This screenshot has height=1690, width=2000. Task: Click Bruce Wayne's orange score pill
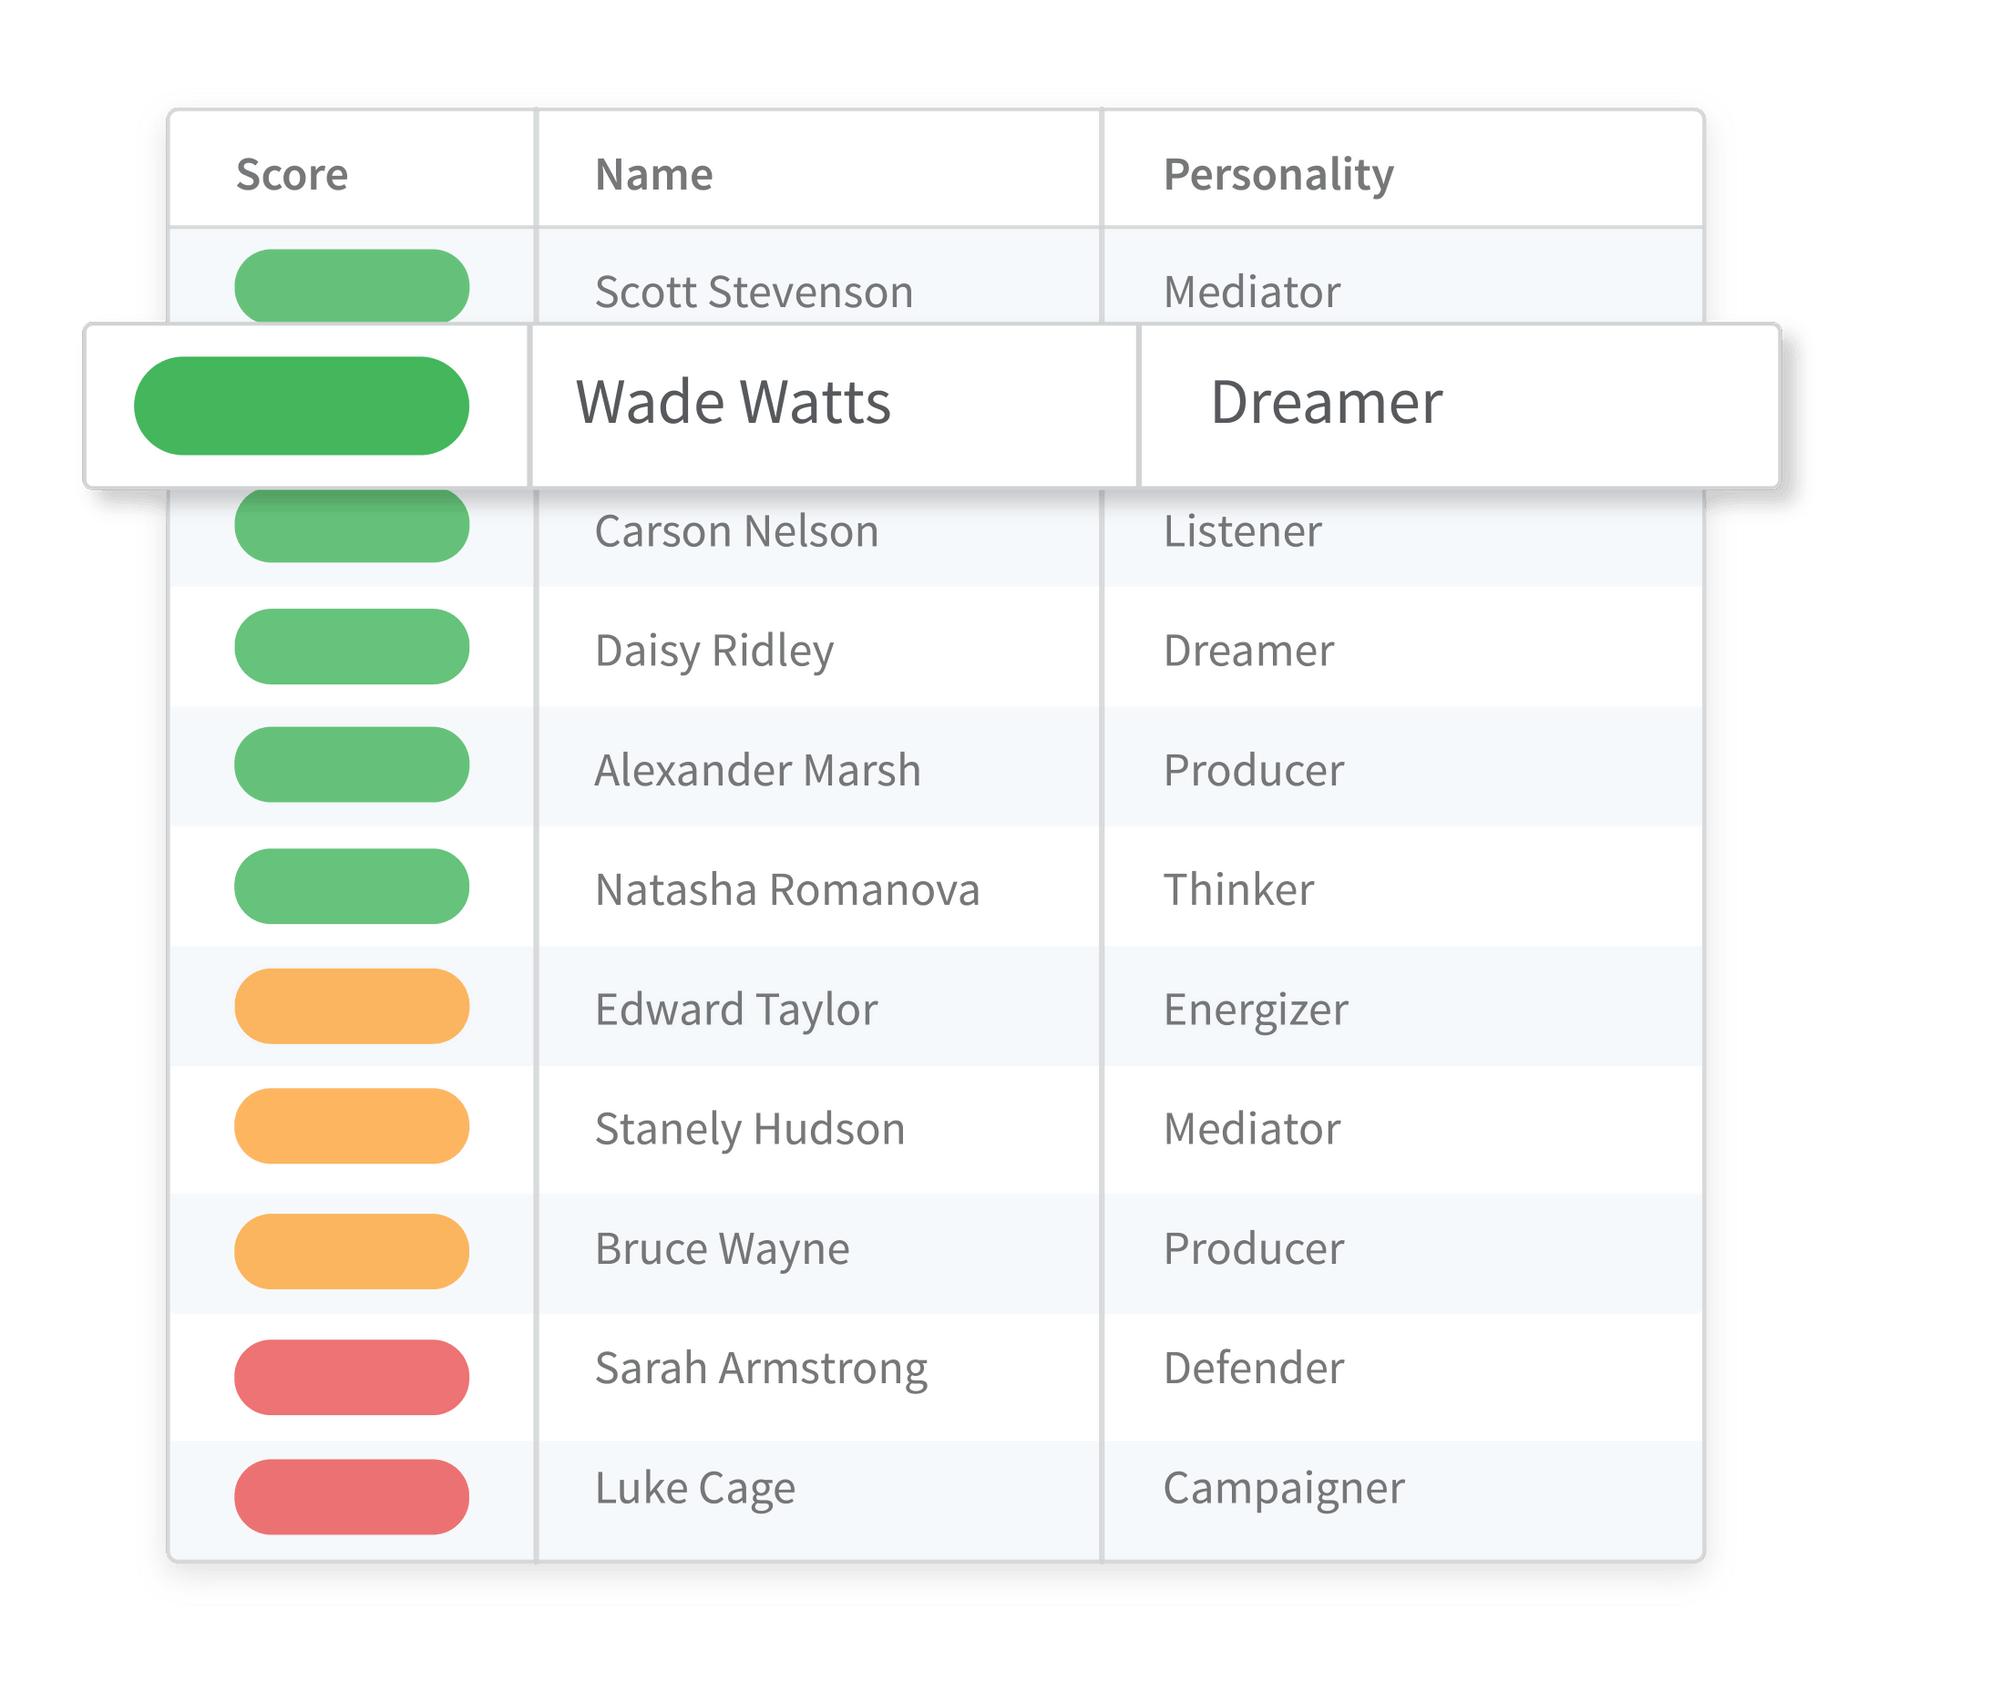pyautogui.click(x=352, y=1251)
